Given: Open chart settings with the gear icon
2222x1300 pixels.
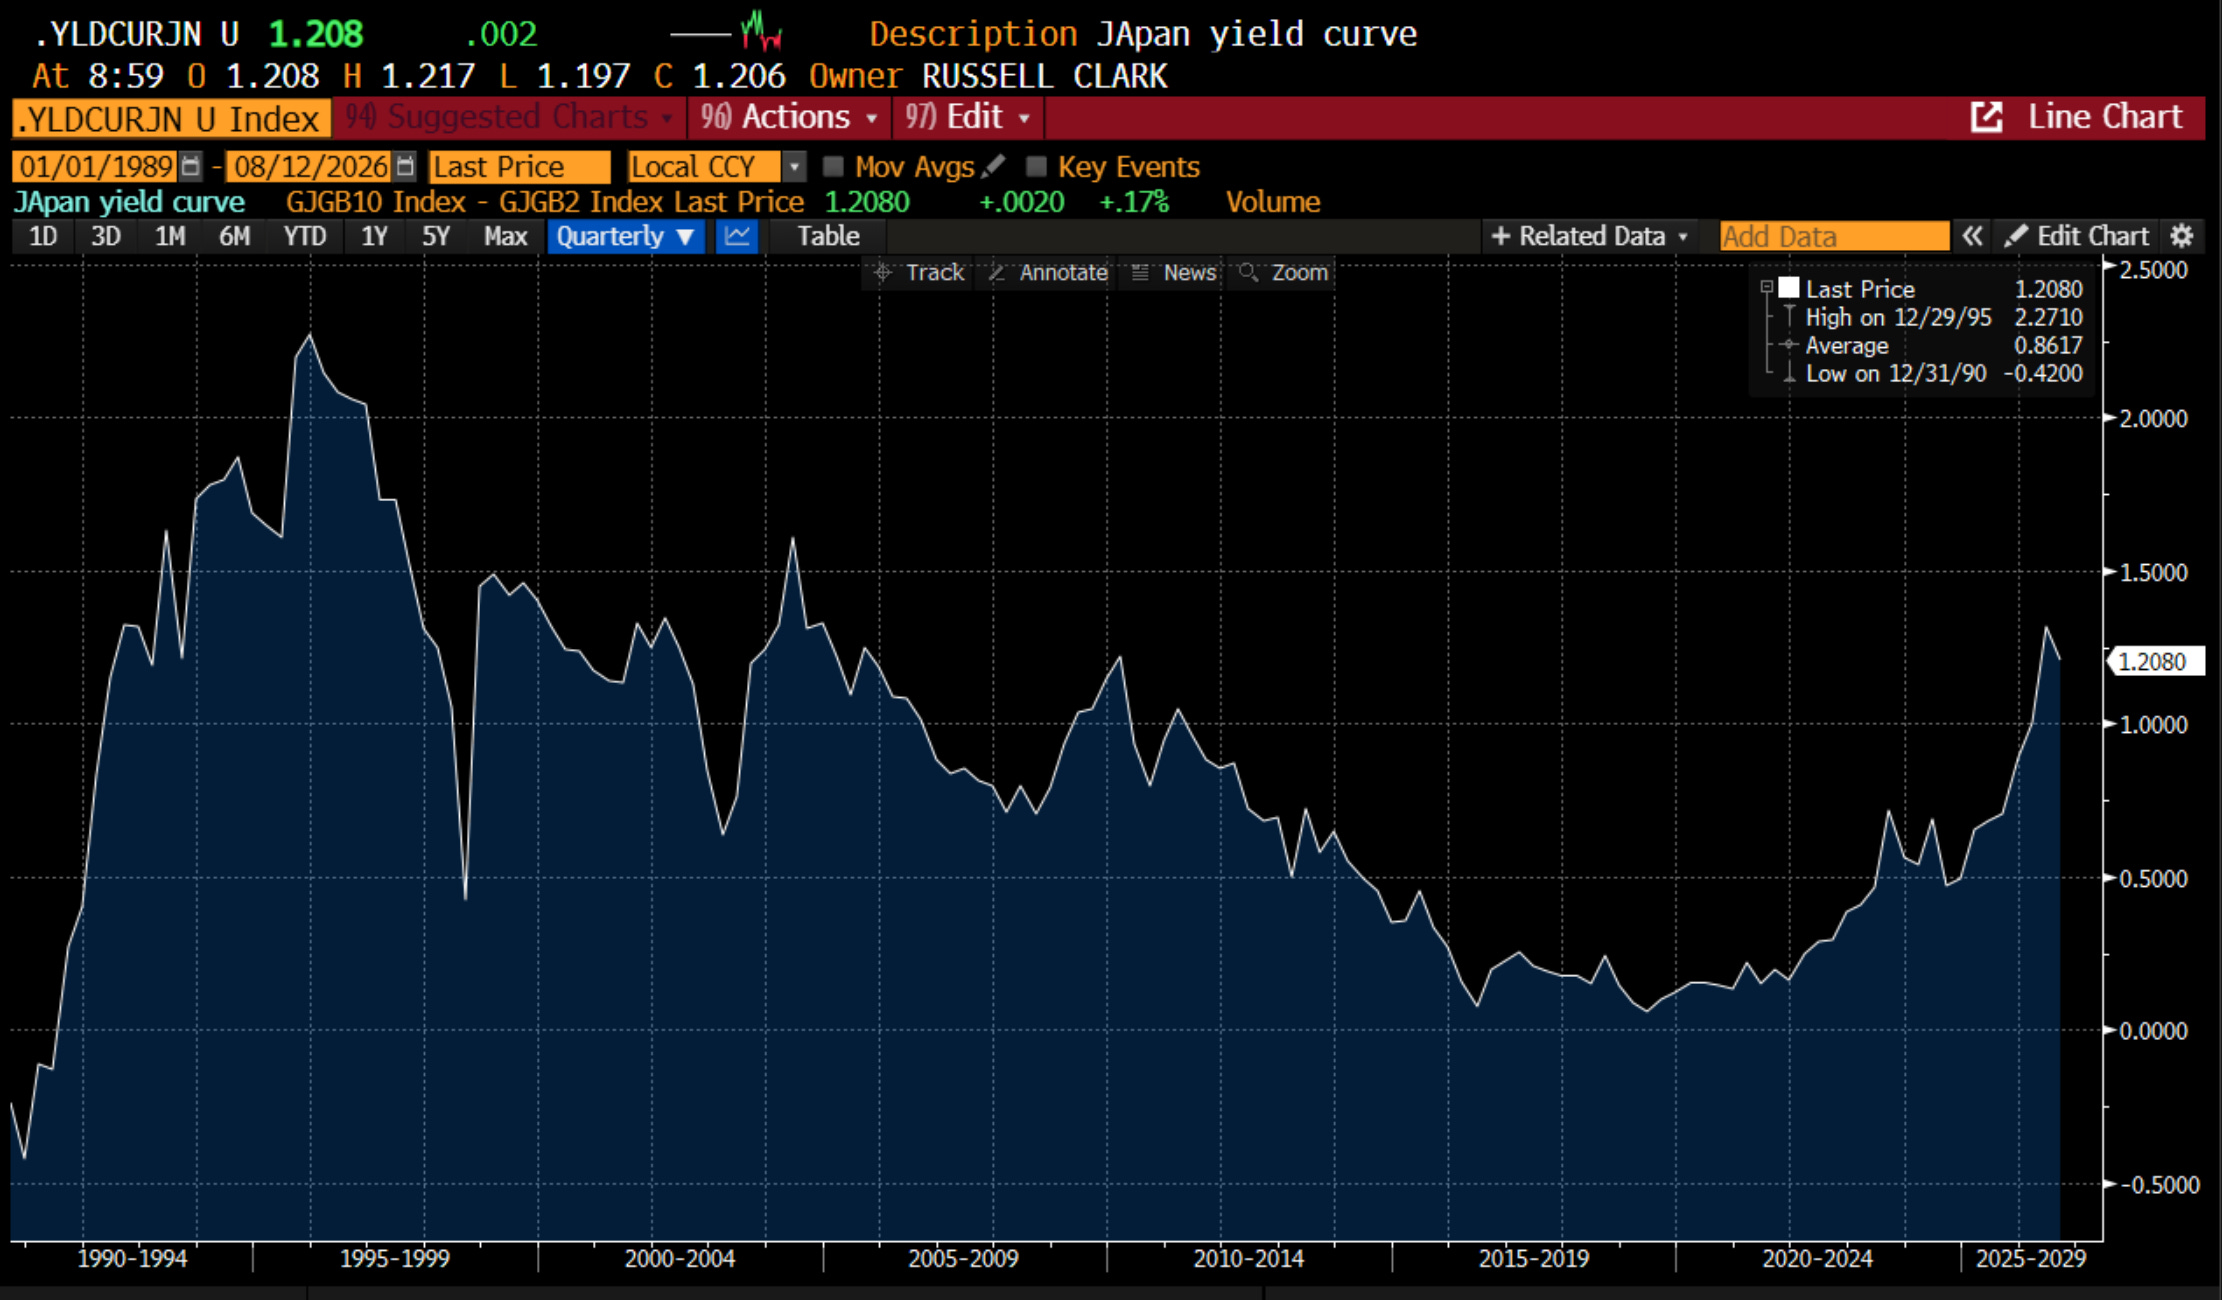Looking at the screenshot, I should (2182, 236).
